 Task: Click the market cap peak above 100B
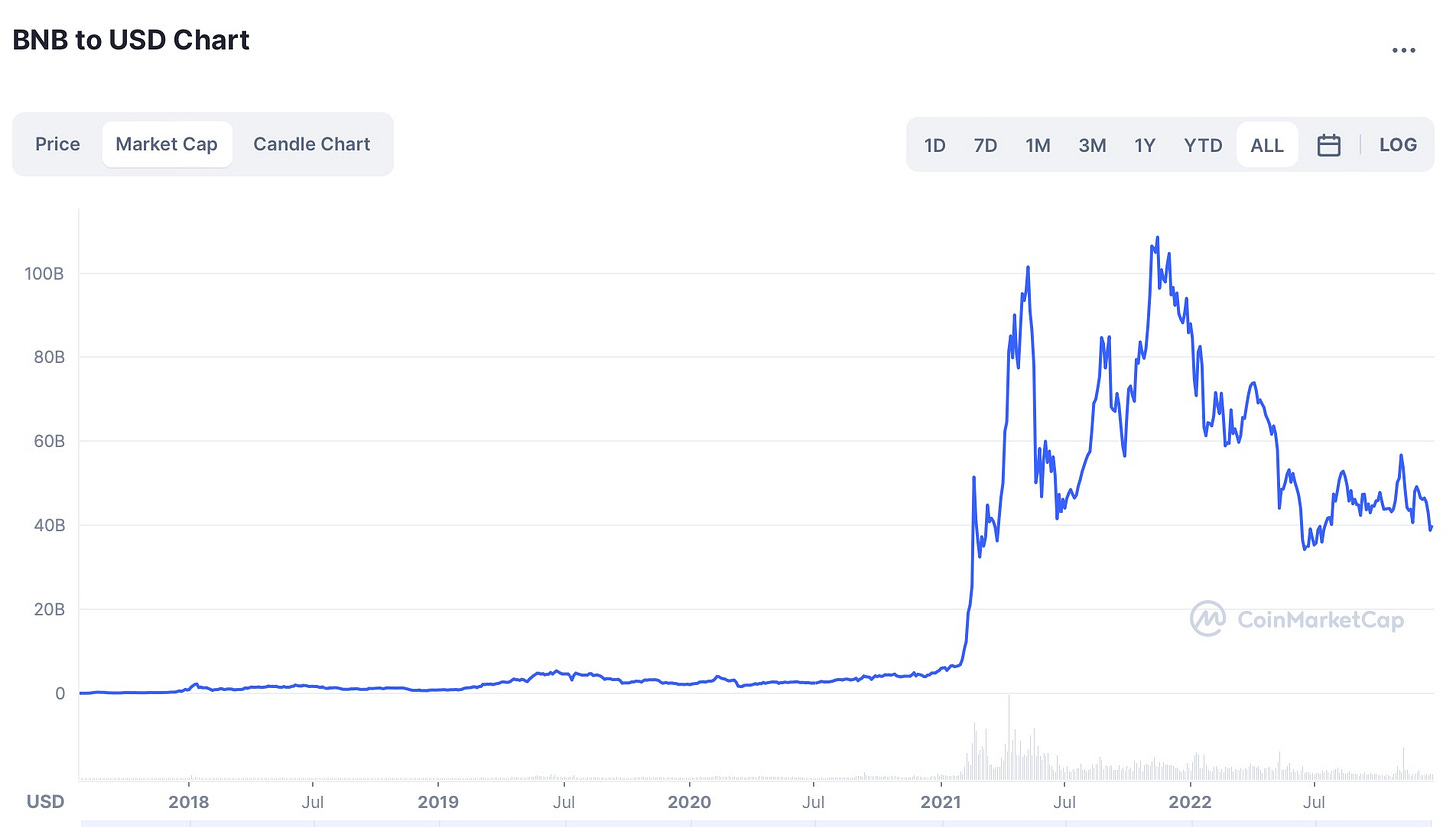(1158, 238)
